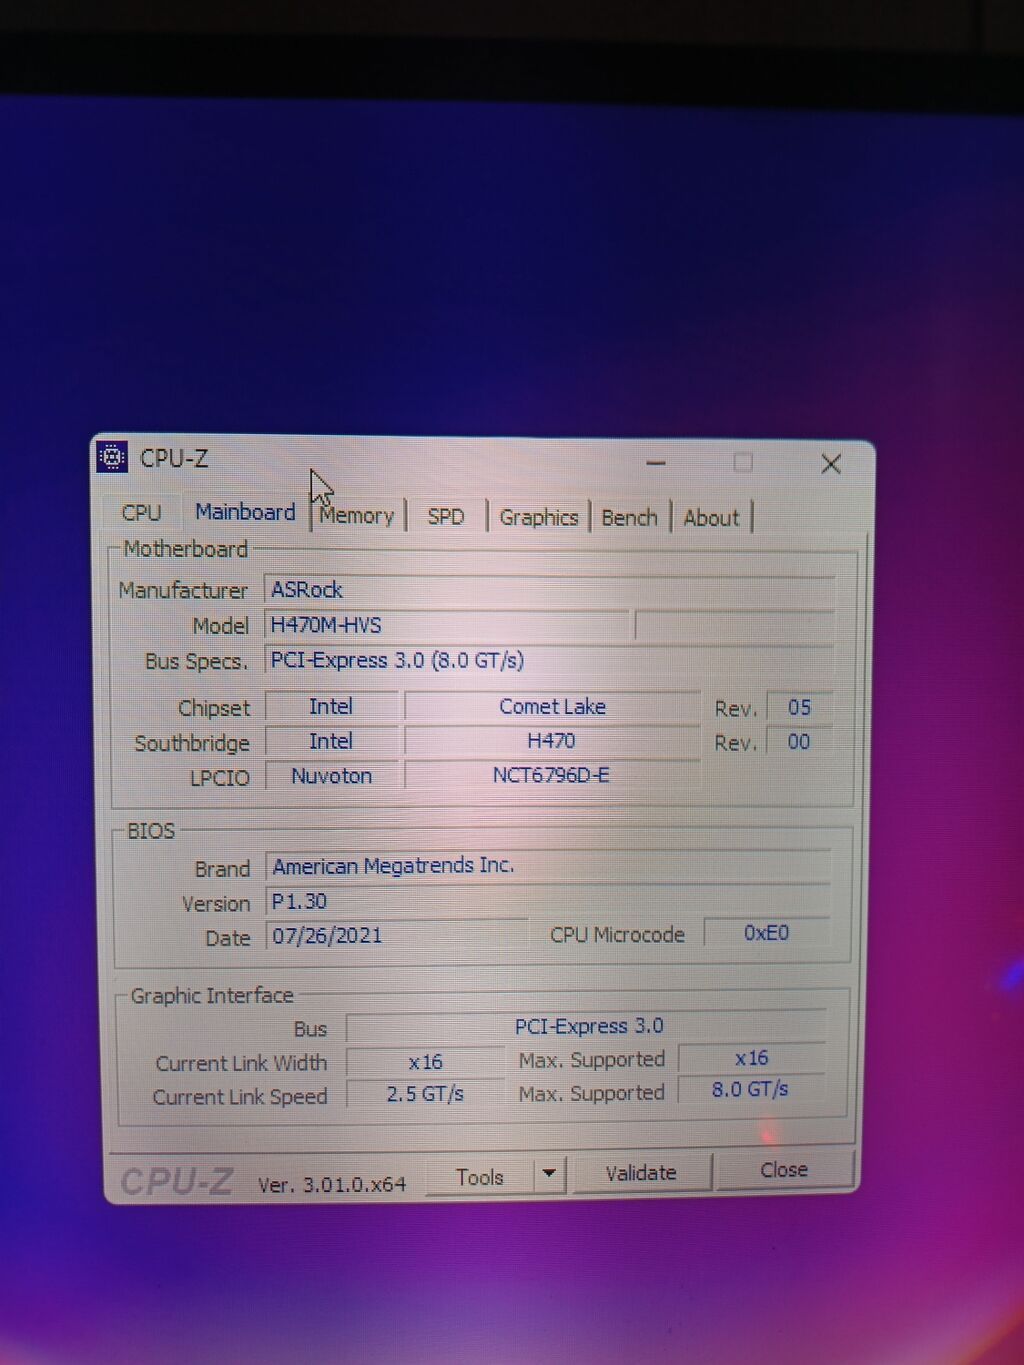
Task: Close CPU-Z with the title bar X
Action: (831, 464)
